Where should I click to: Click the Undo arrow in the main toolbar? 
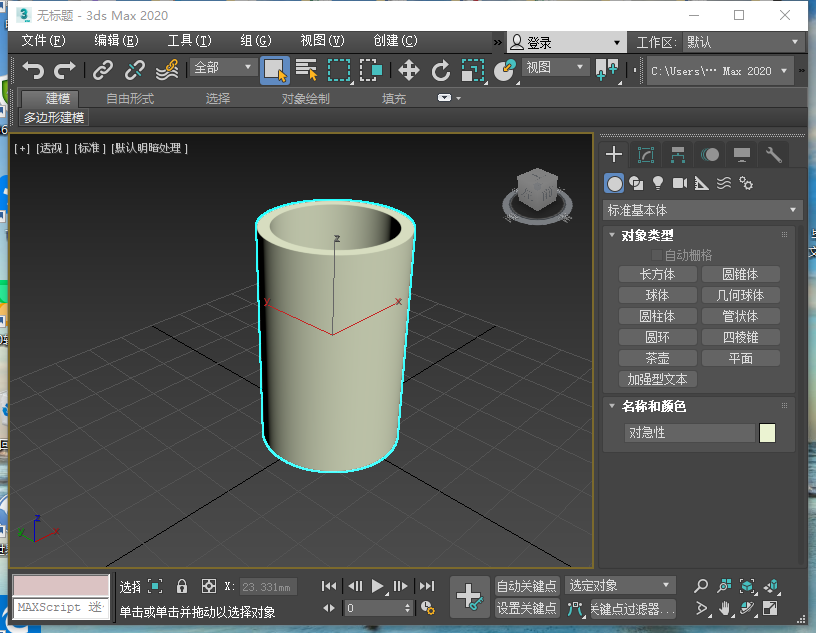tap(34, 70)
